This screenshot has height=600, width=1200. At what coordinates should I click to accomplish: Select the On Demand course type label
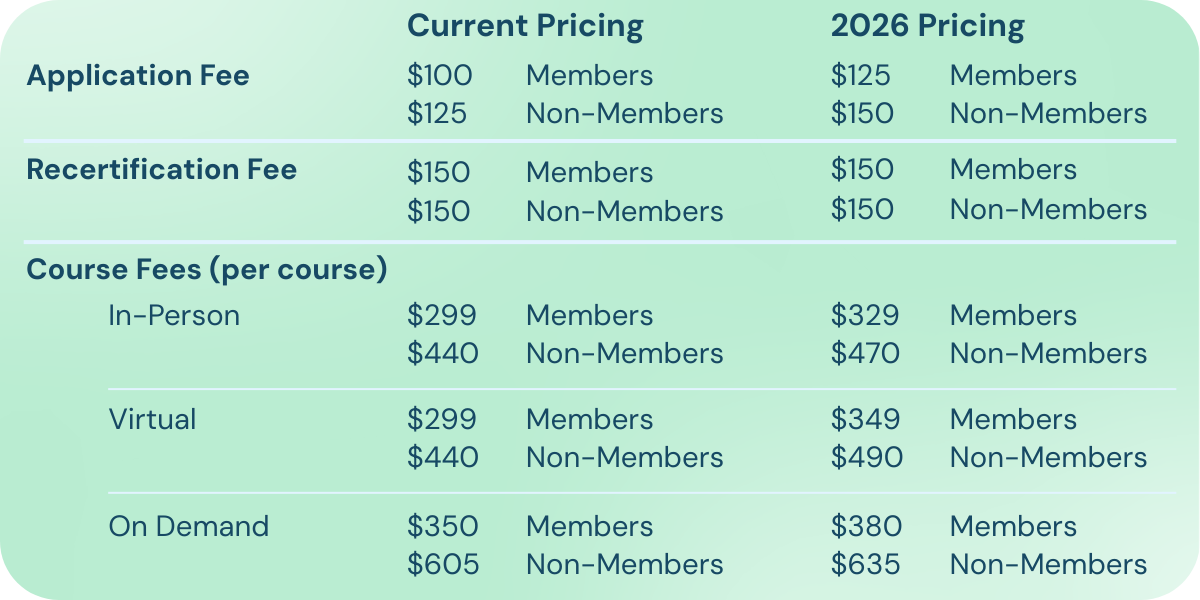[x=188, y=526]
